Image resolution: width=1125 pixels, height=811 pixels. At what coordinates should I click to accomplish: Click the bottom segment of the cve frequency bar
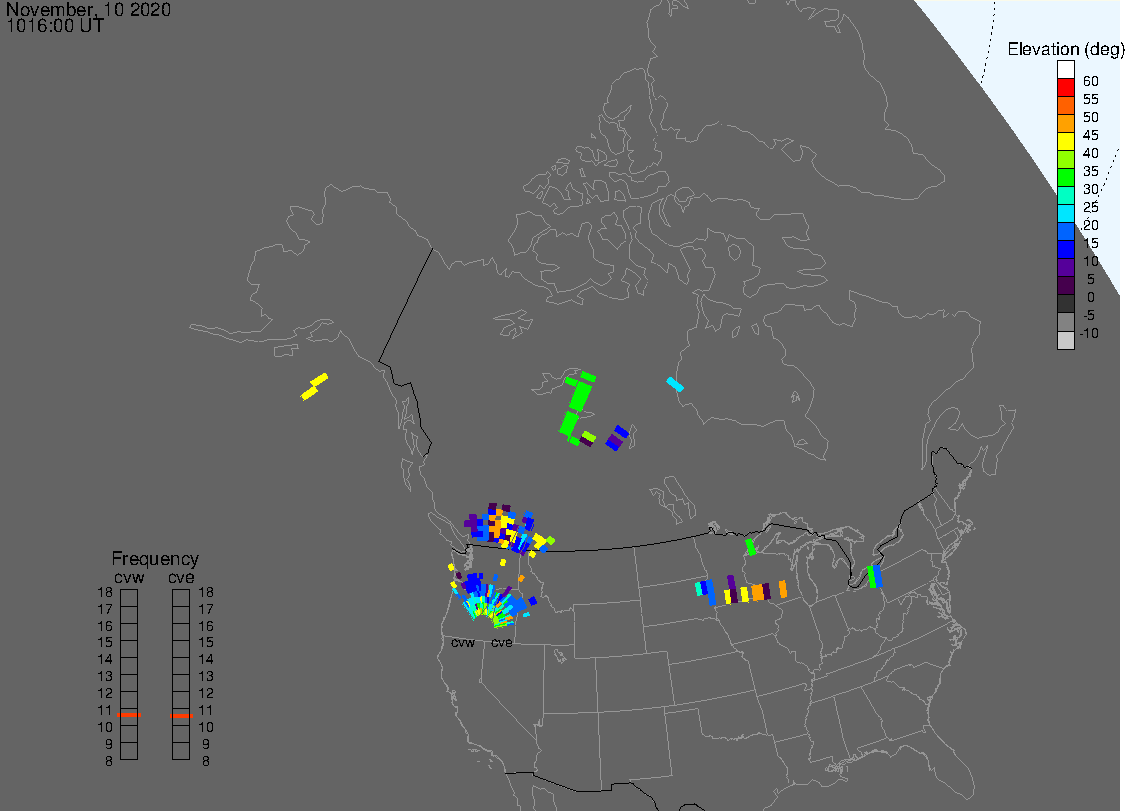[x=181, y=751]
